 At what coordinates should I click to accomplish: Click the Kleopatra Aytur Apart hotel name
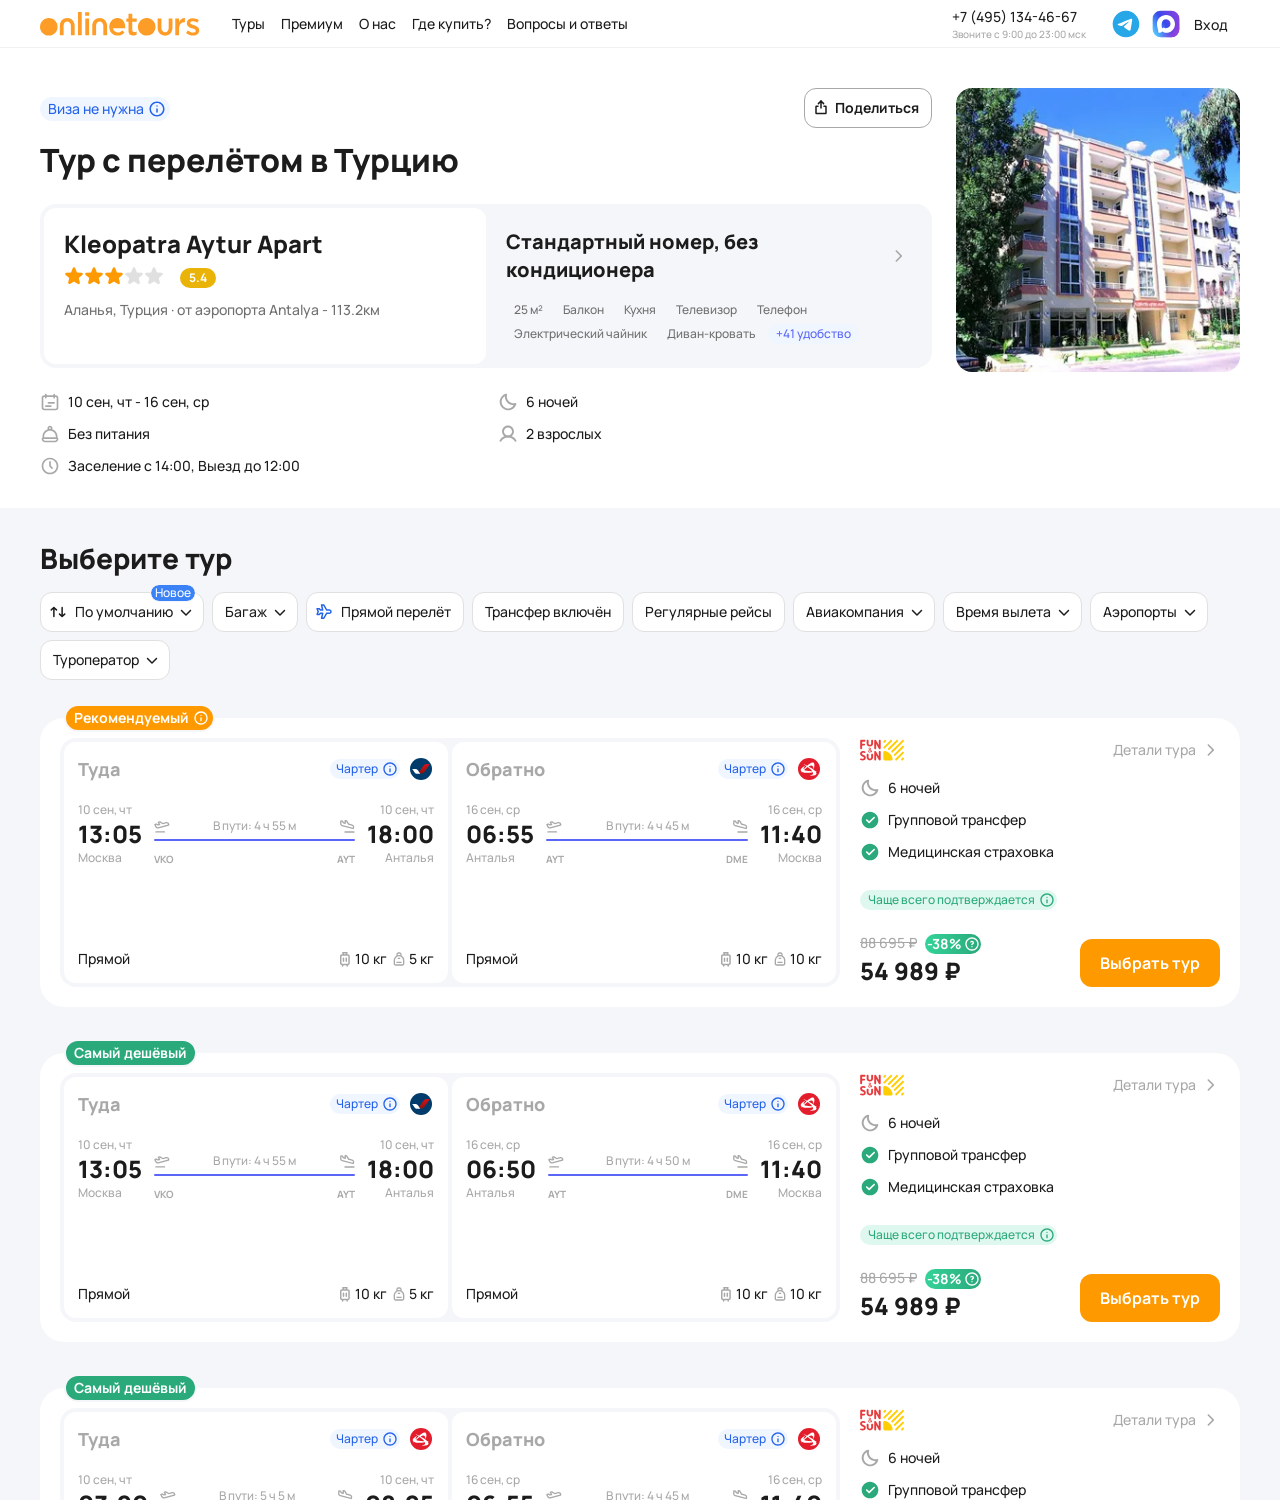pyautogui.click(x=193, y=245)
